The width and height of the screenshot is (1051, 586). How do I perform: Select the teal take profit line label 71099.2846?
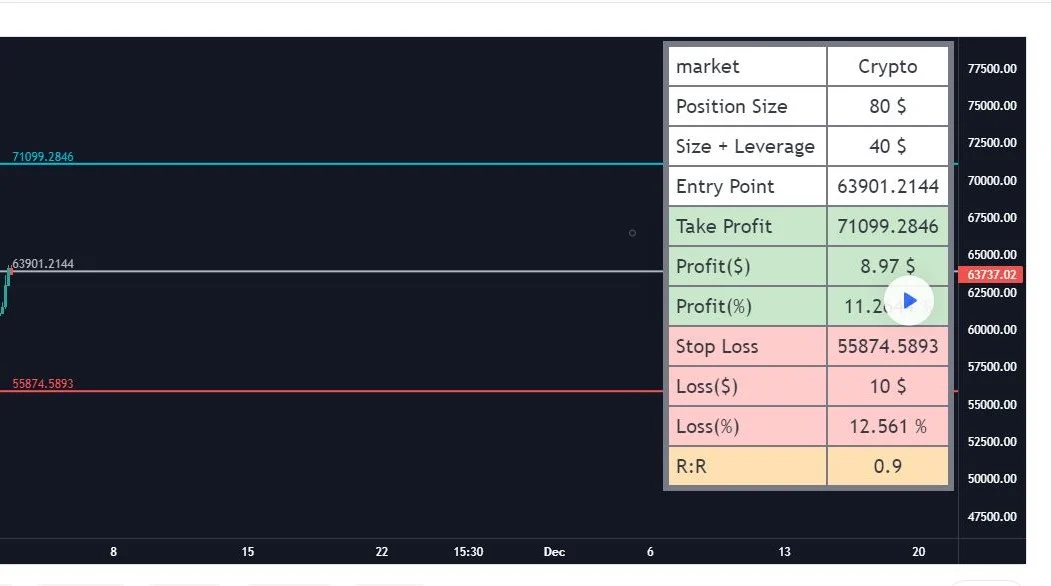click(x=43, y=157)
